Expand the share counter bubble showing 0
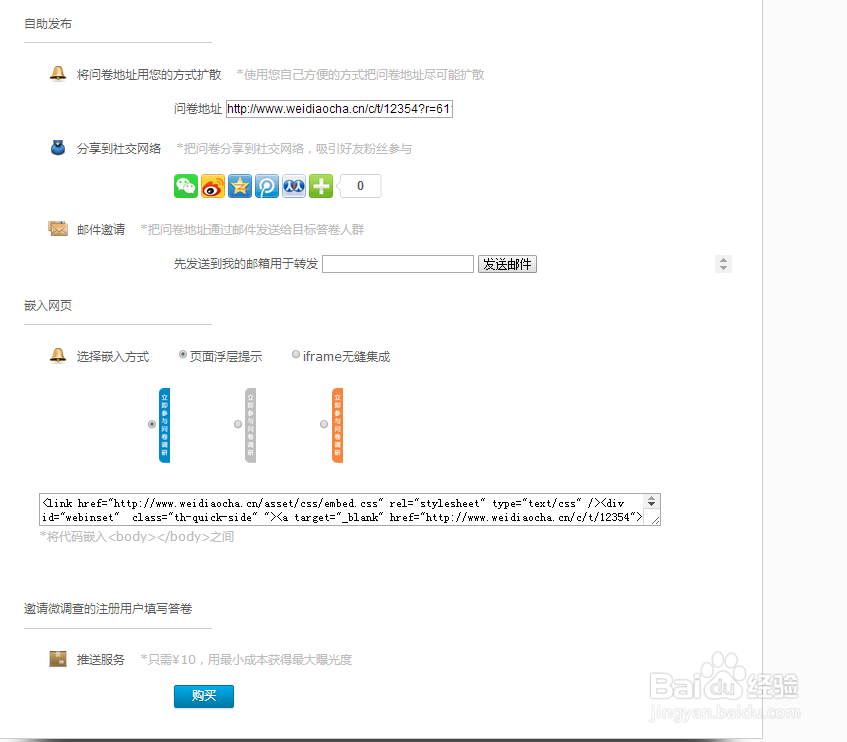 coord(360,186)
